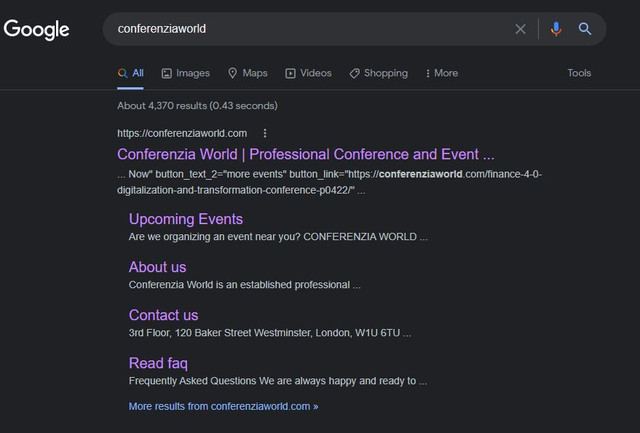
Task: Click the 'About 4,370 results' count text
Action: (x=197, y=106)
